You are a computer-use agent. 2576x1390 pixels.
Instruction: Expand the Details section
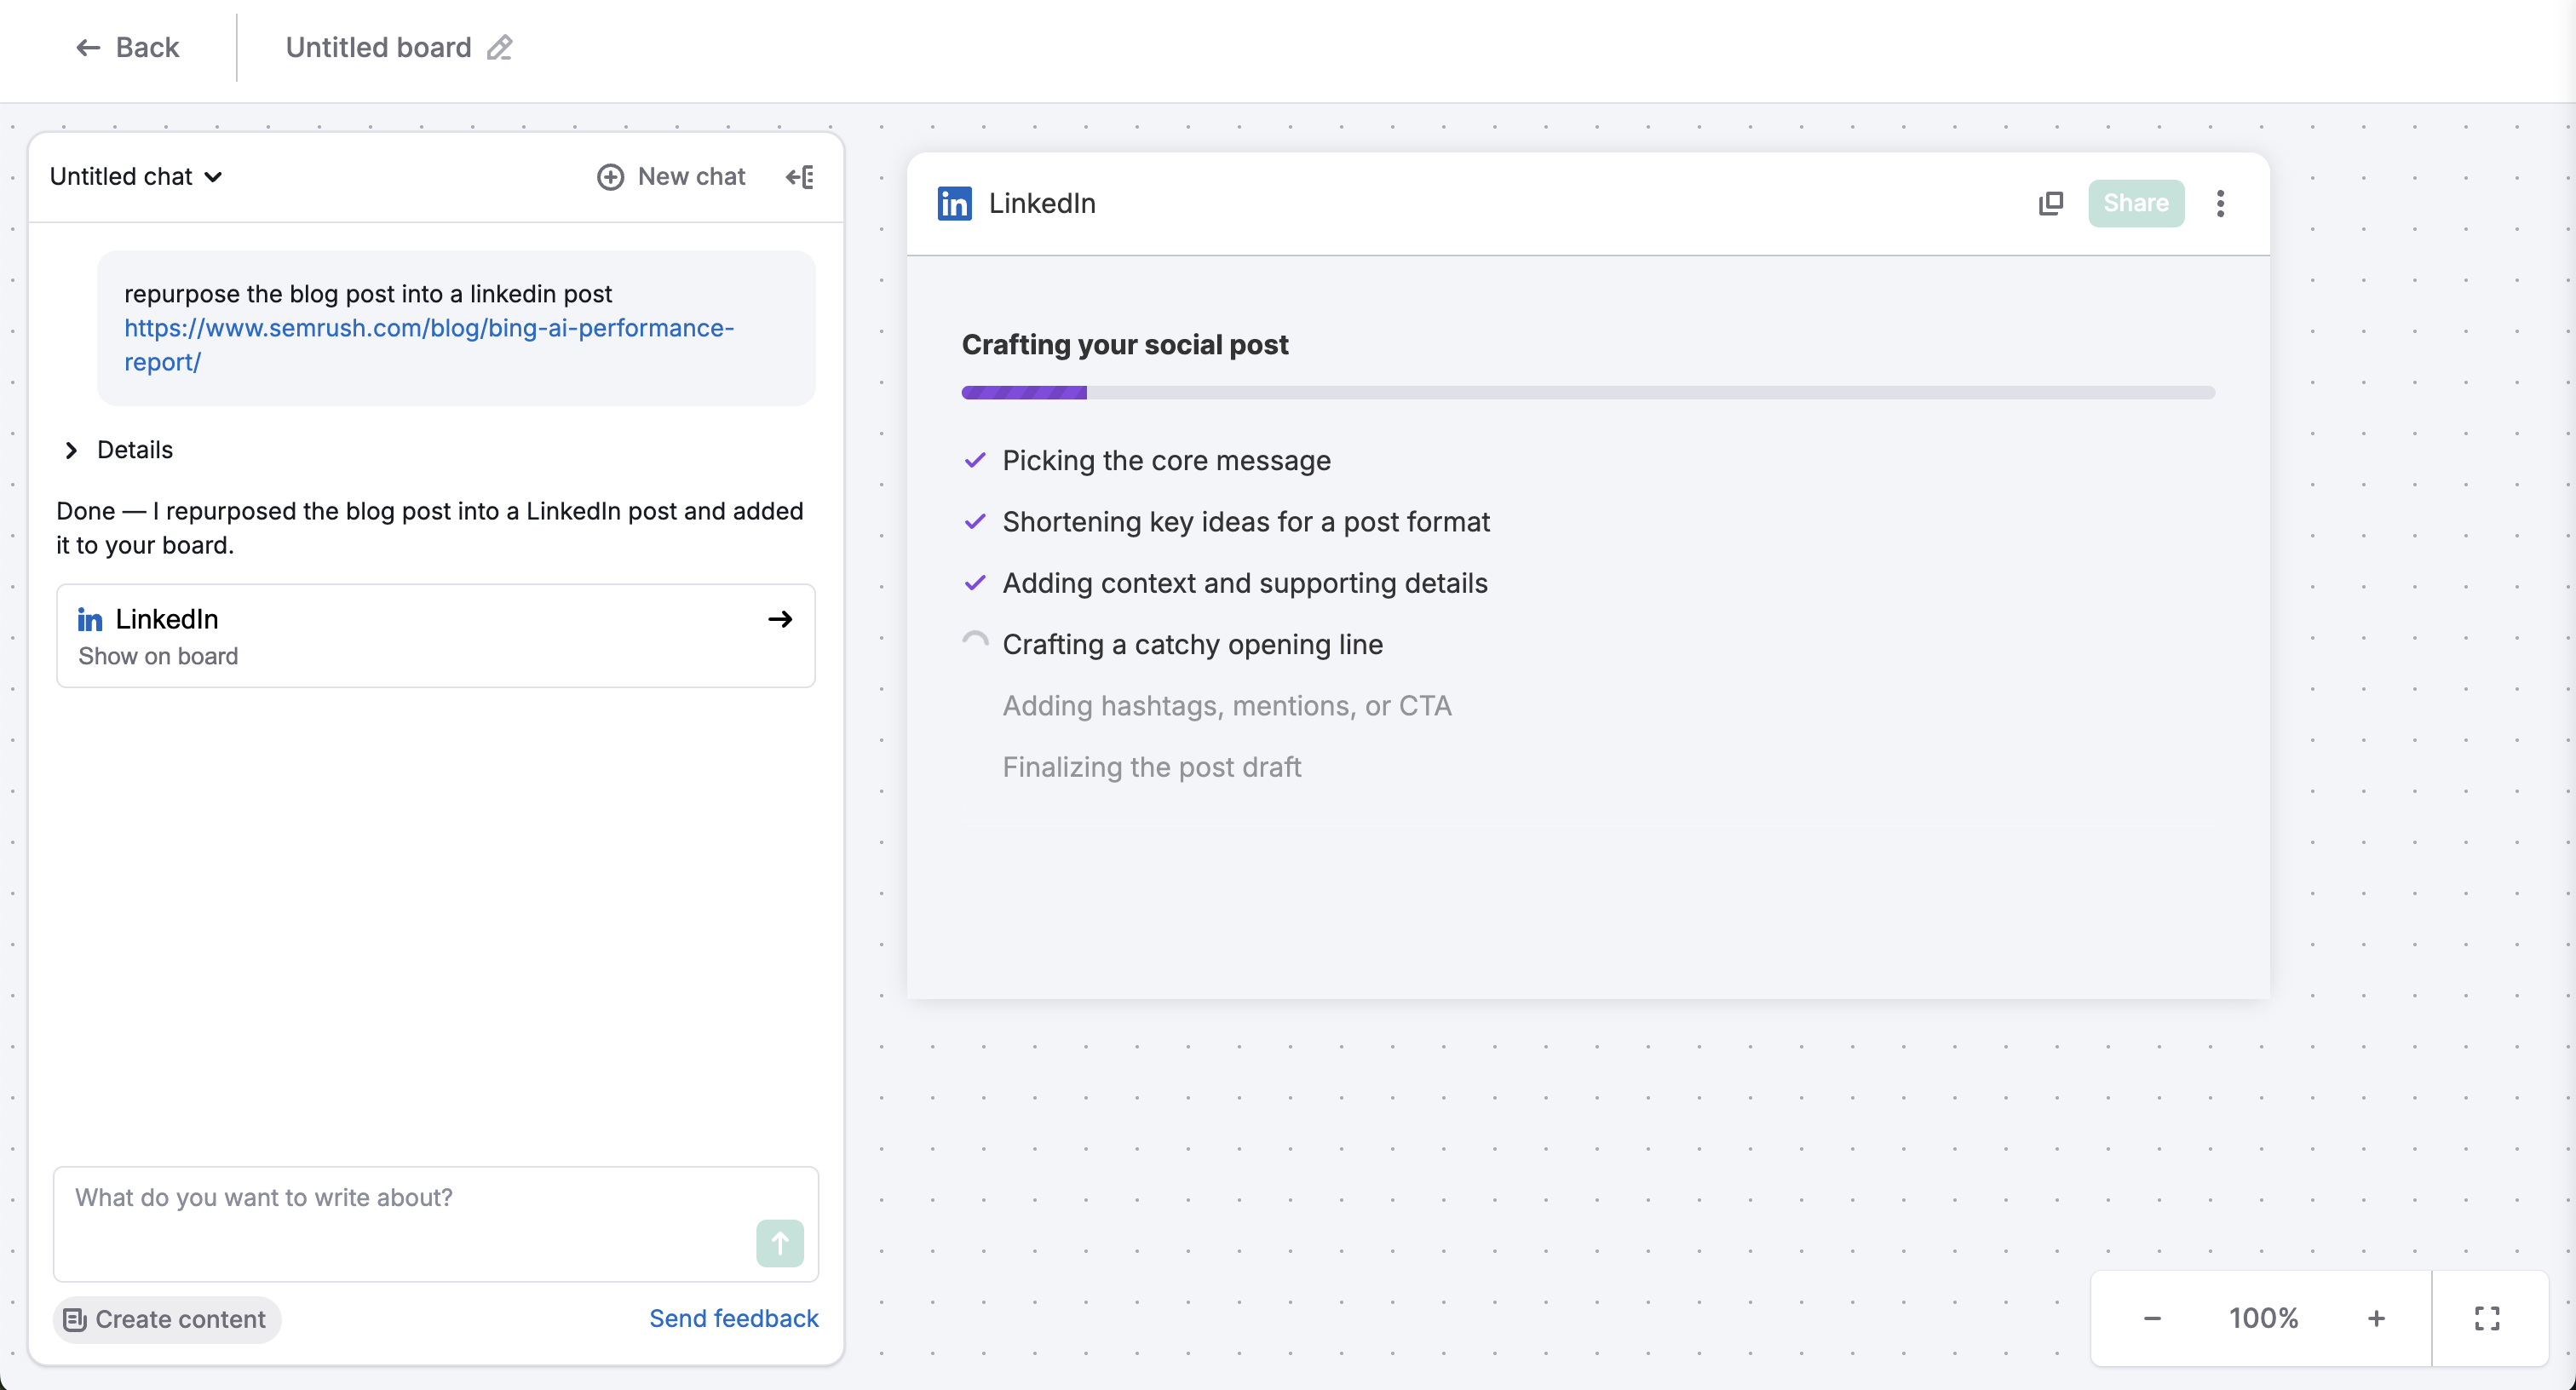click(71, 450)
